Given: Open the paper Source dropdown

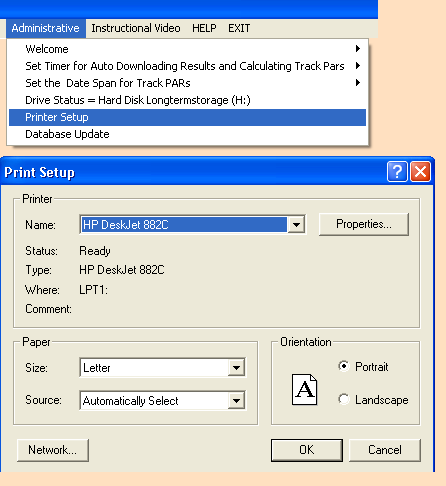Looking at the screenshot, I should pyautogui.click(x=163, y=400).
